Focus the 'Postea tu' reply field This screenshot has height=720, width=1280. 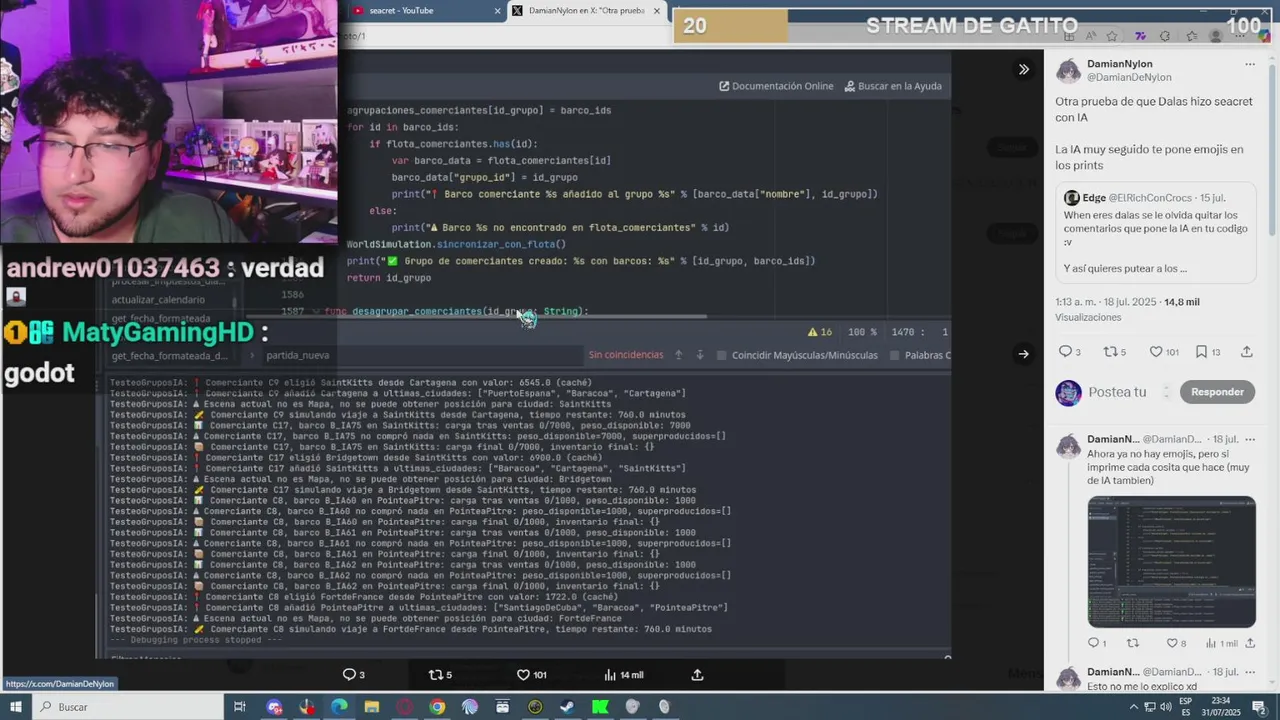click(x=1117, y=392)
